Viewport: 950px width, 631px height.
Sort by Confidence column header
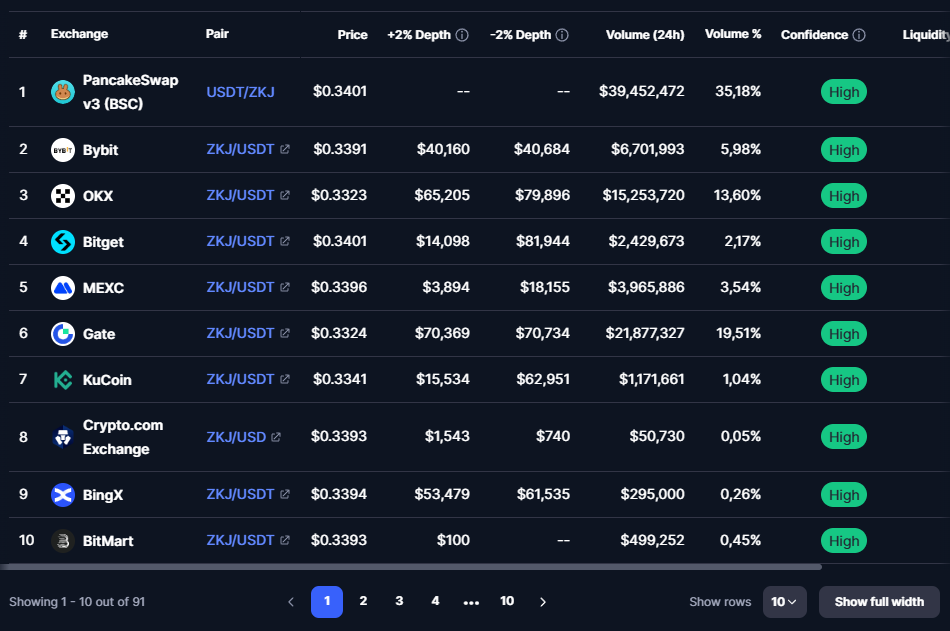[x=814, y=35]
